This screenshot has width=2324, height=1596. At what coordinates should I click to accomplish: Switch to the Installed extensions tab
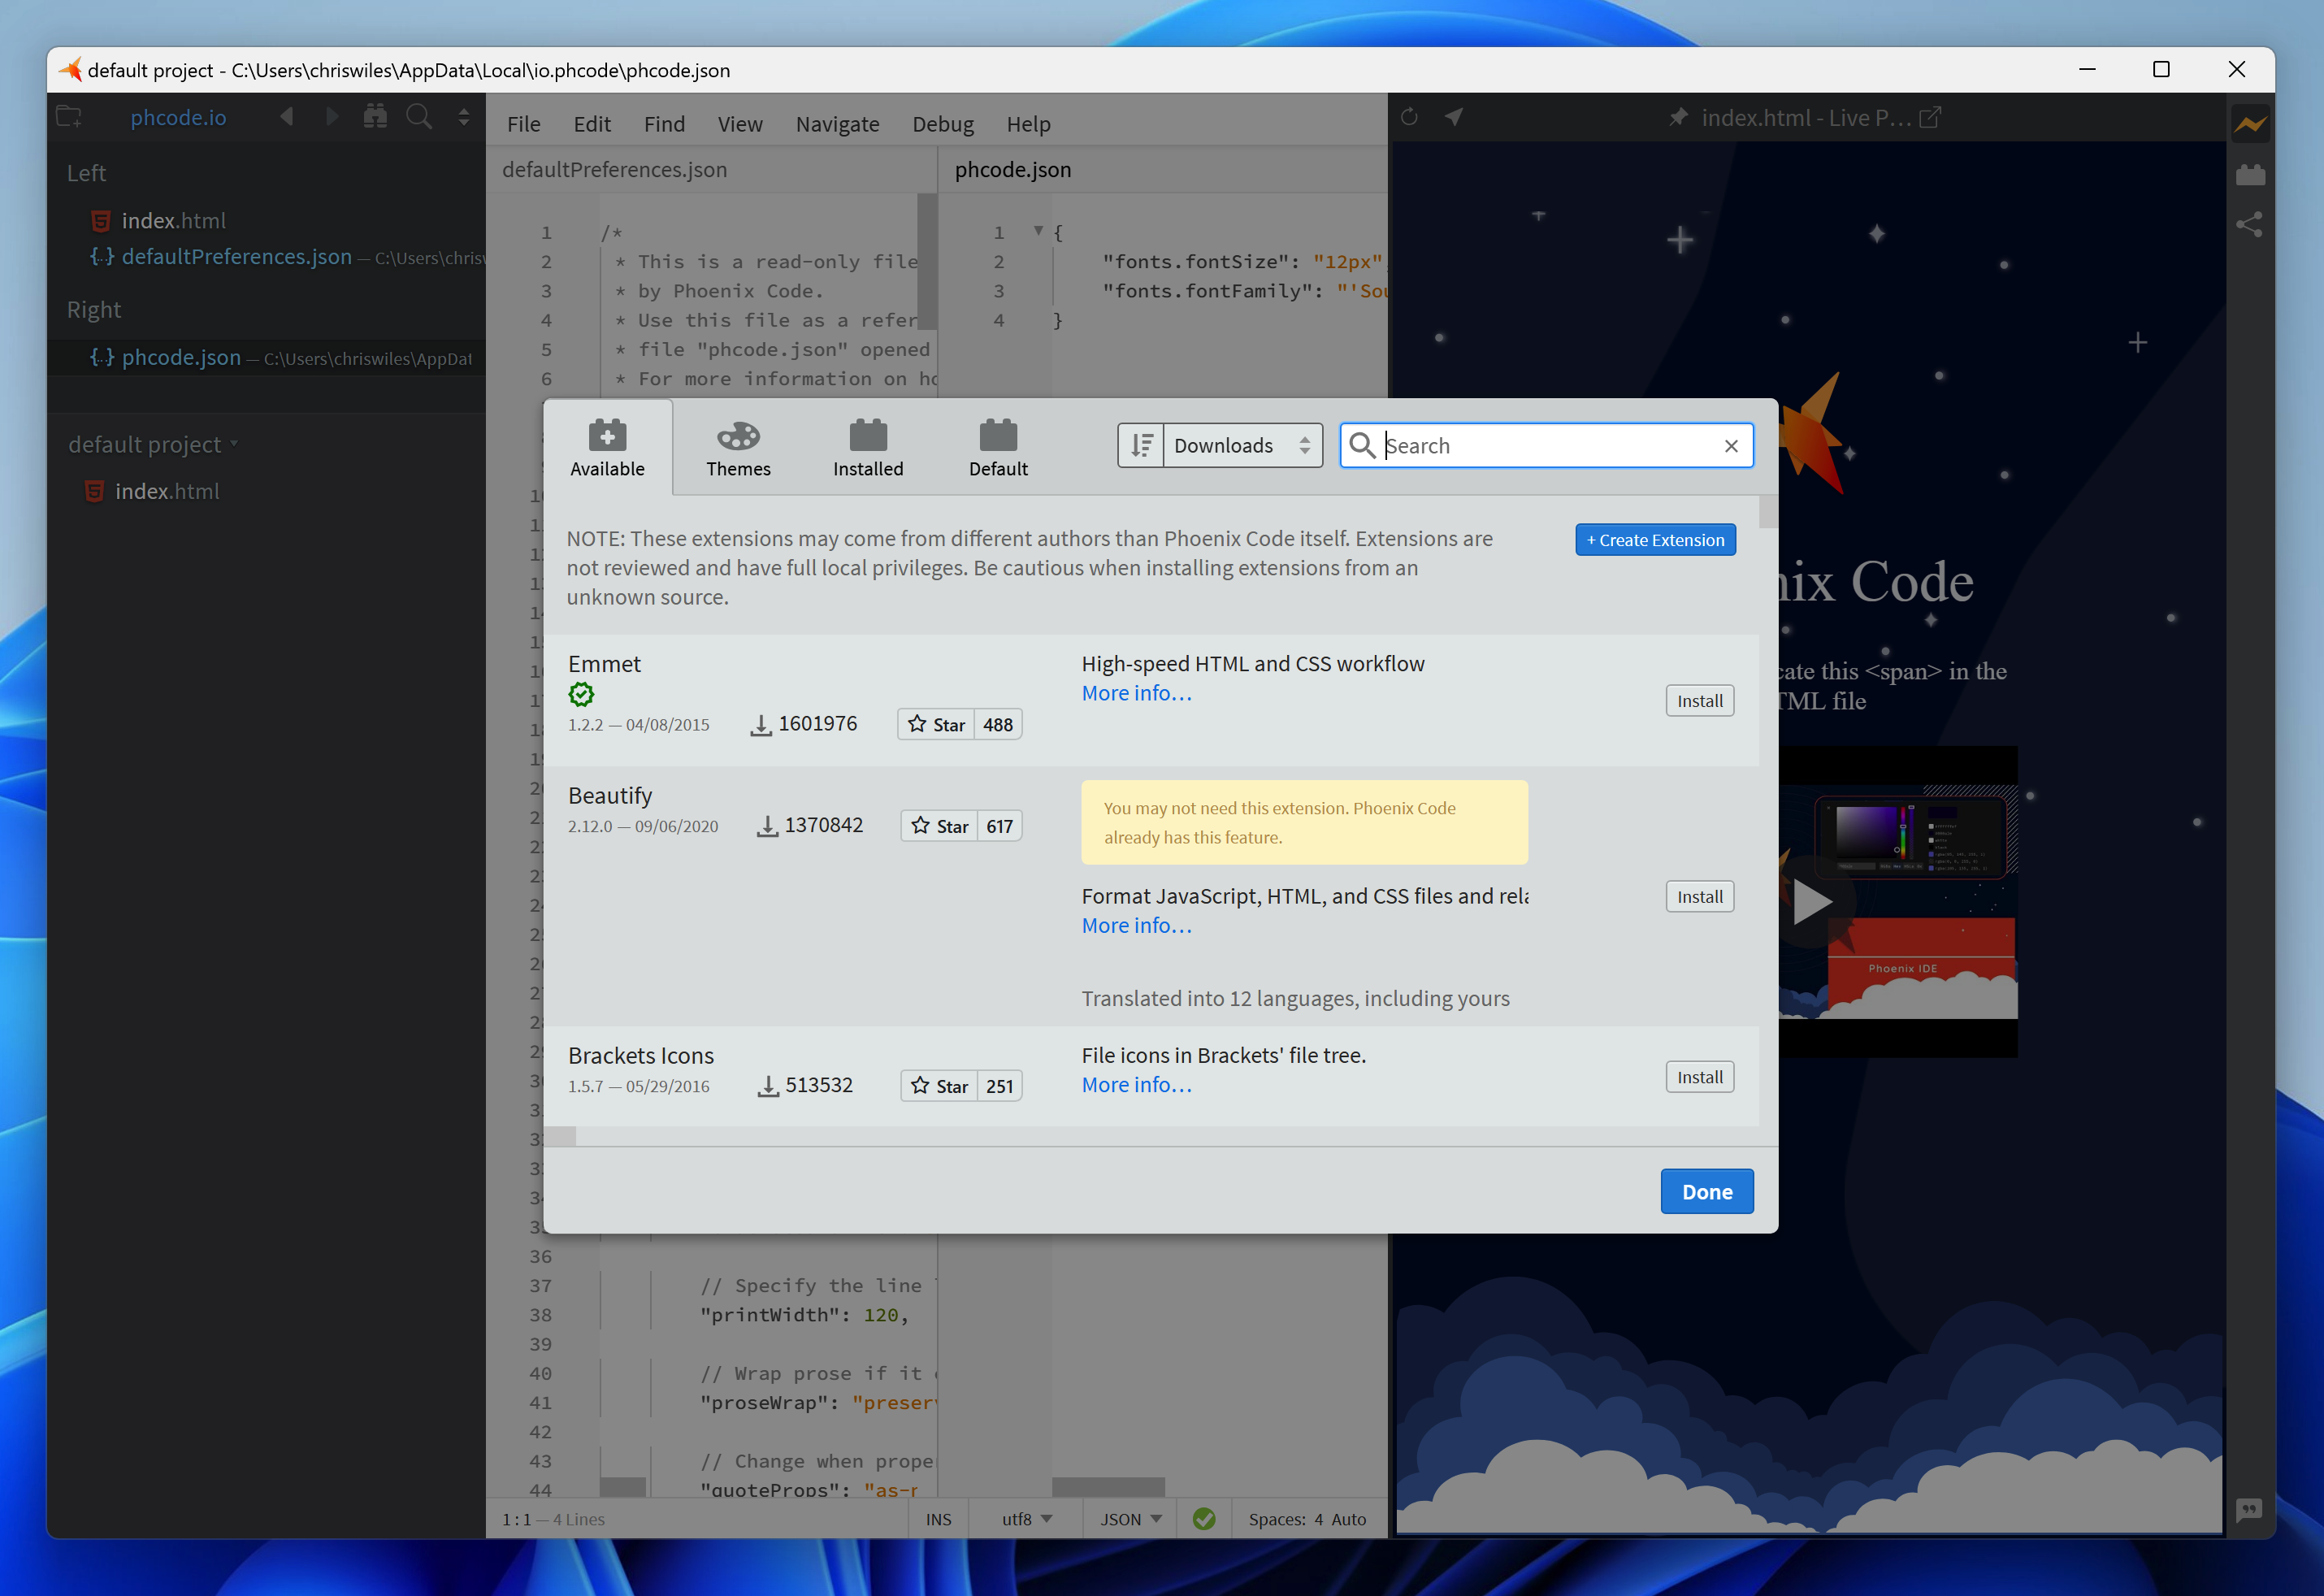pos(868,447)
